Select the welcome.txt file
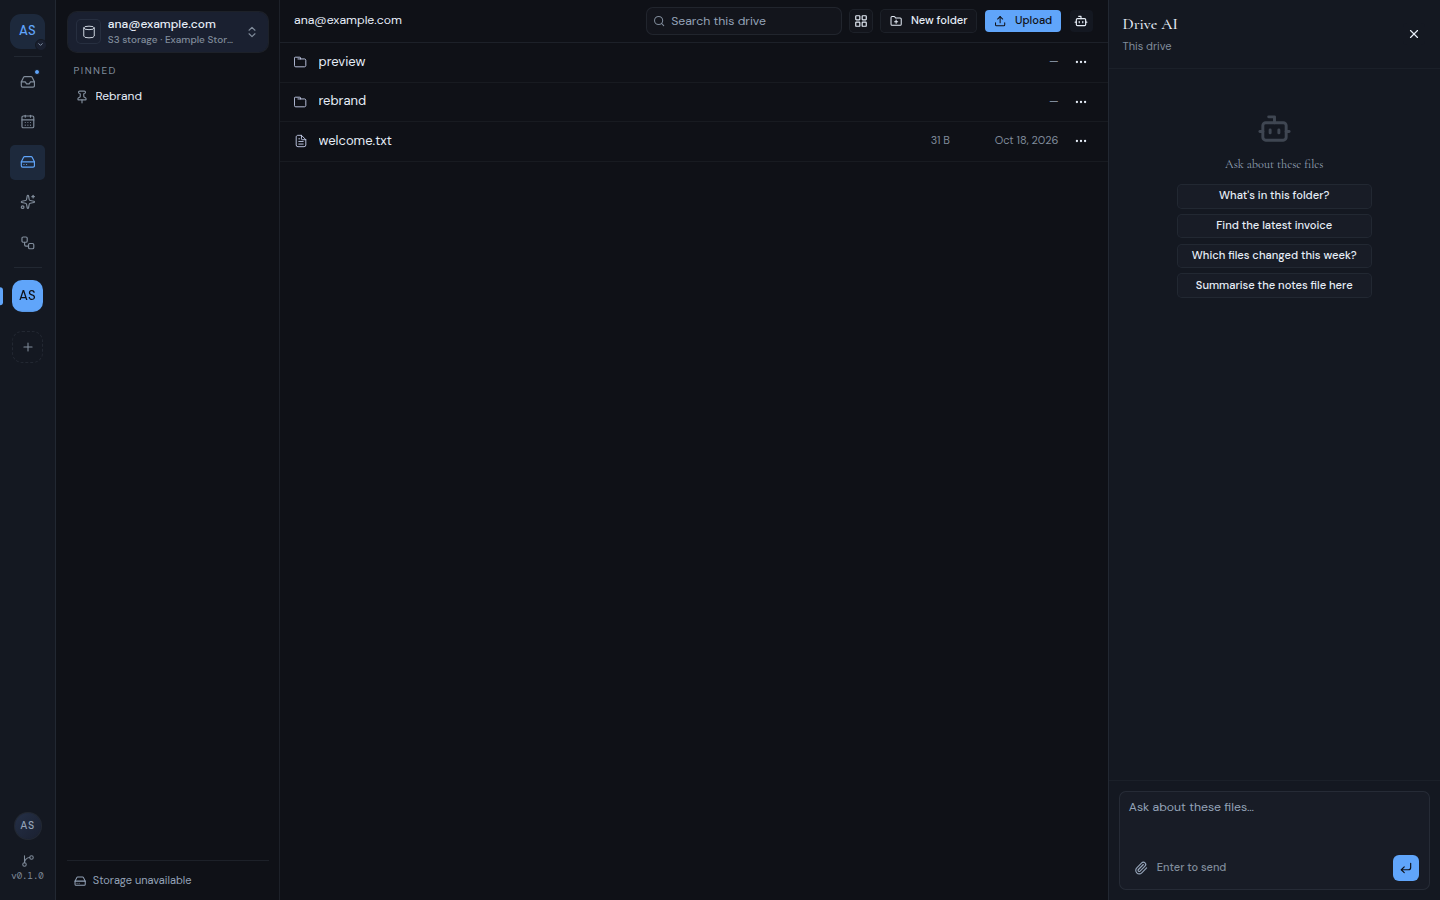The height and width of the screenshot is (900, 1440). (x=693, y=141)
